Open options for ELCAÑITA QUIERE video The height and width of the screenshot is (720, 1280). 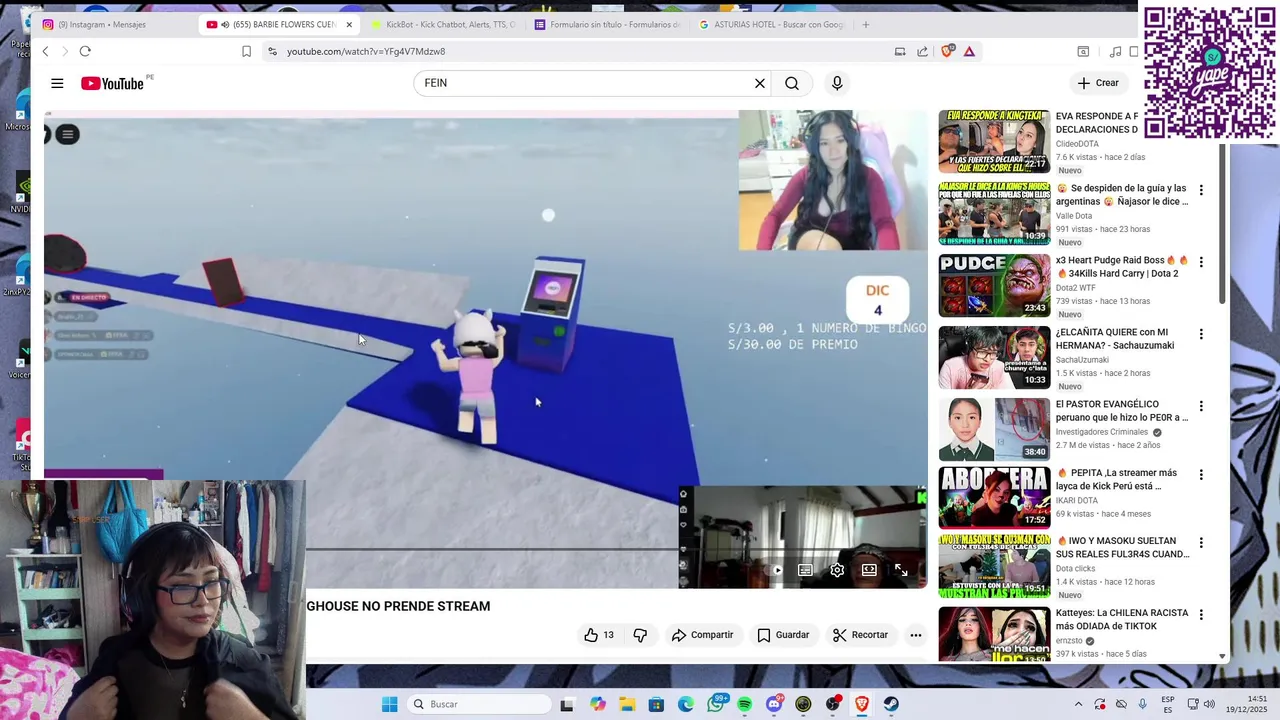[x=1201, y=334]
